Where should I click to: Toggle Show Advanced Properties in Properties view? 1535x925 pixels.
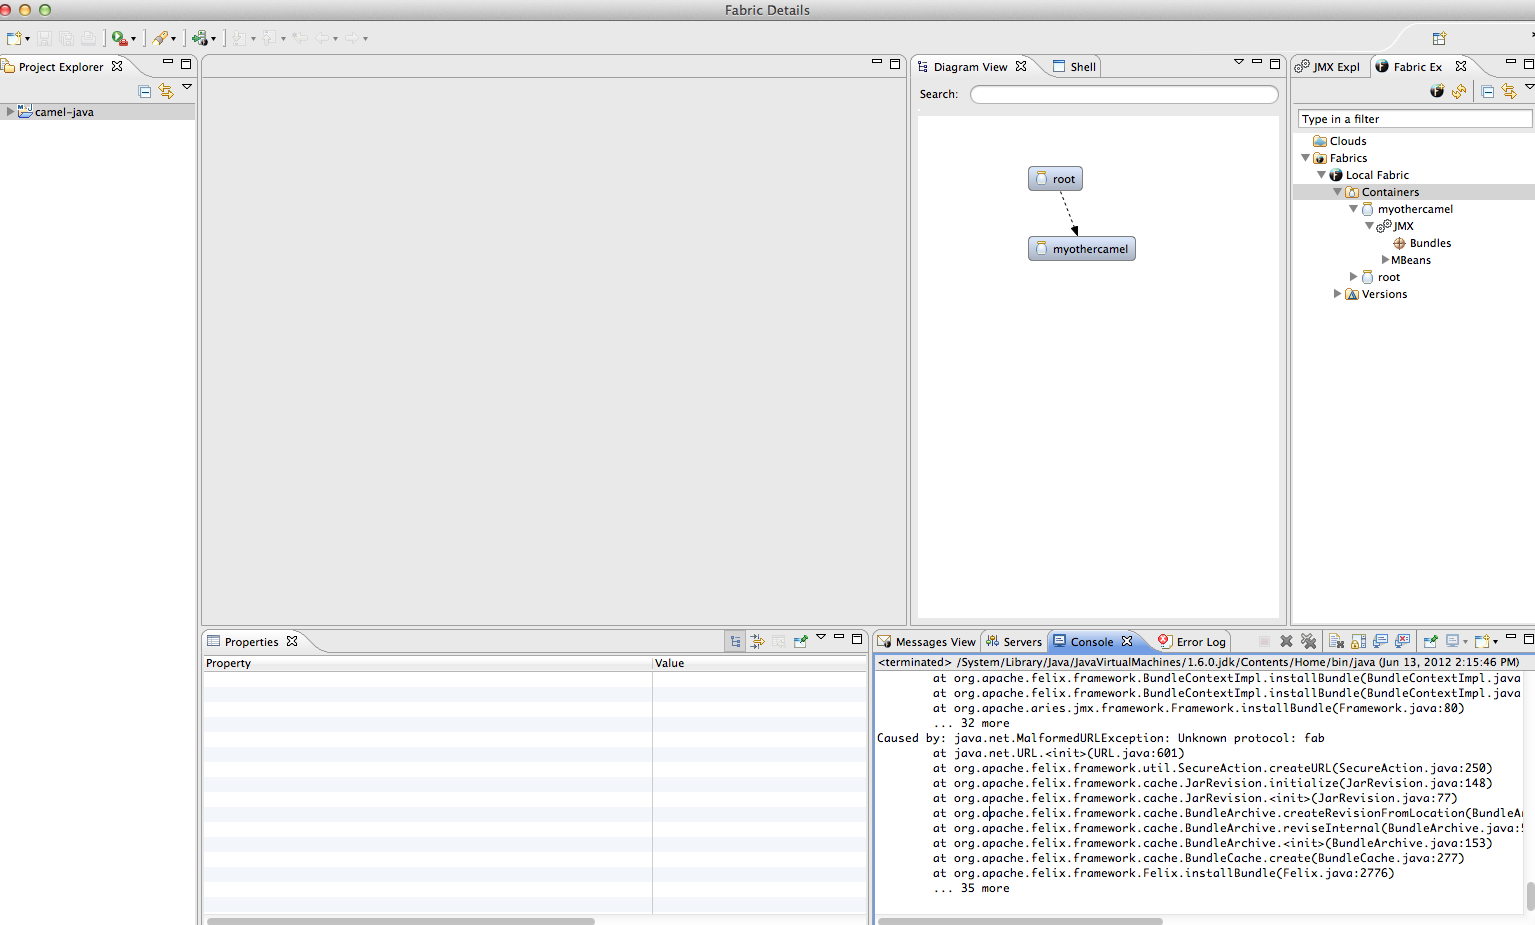757,642
